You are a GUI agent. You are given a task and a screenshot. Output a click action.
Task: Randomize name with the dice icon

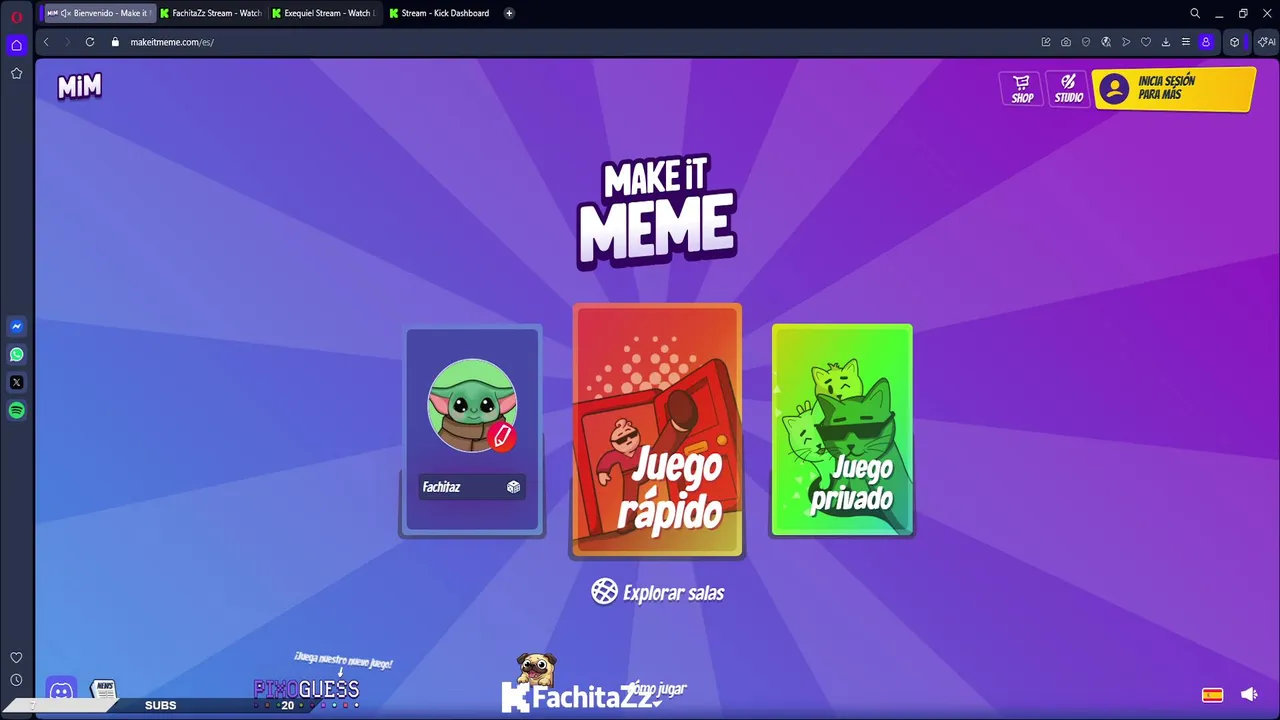click(513, 487)
